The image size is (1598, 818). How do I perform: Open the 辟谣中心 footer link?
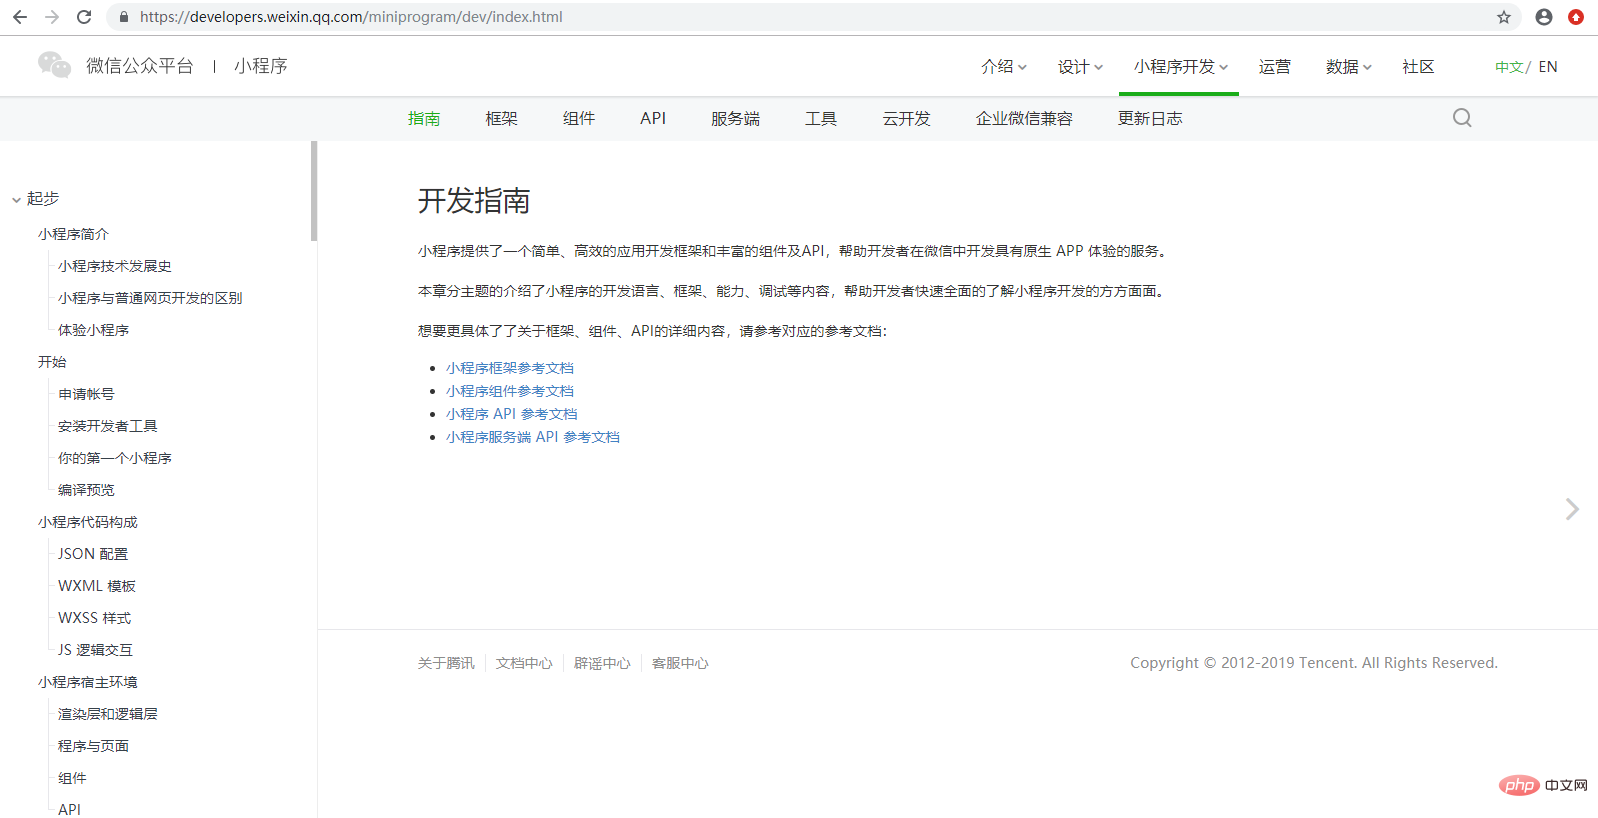602,663
